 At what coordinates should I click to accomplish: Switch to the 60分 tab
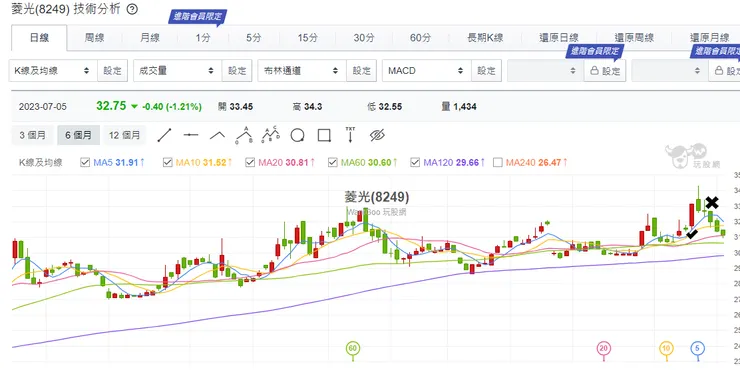click(x=420, y=38)
